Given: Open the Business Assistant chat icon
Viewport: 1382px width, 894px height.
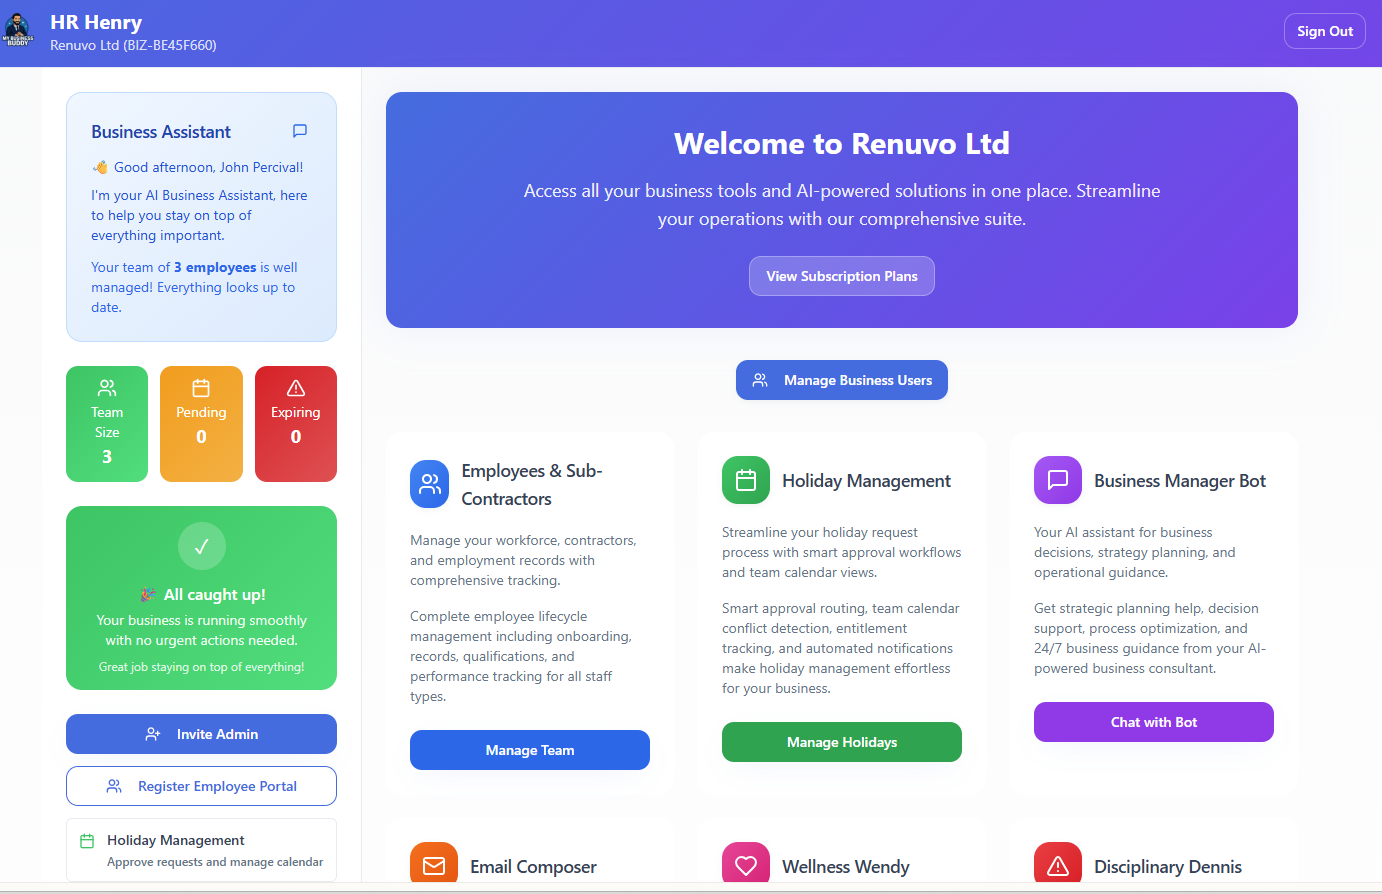Looking at the screenshot, I should (x=299, y=131).
